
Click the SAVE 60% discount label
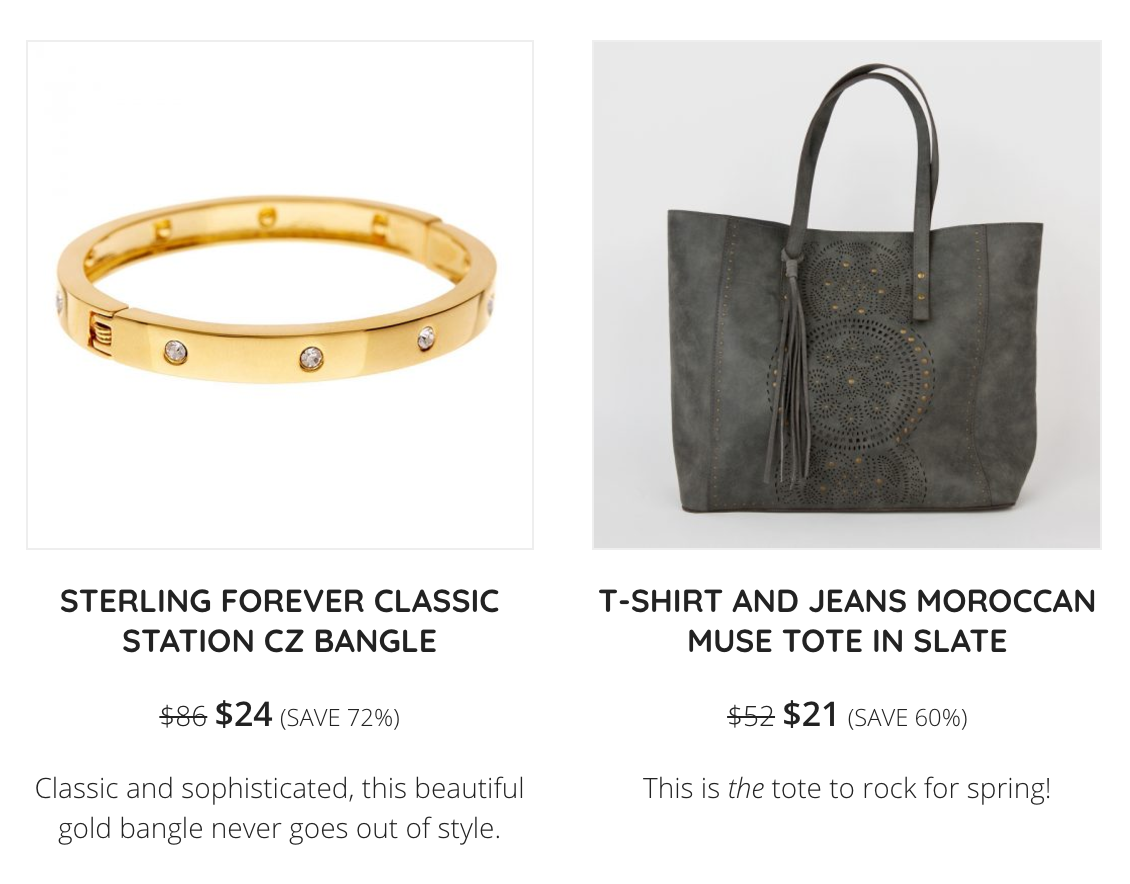pos(907,718)
